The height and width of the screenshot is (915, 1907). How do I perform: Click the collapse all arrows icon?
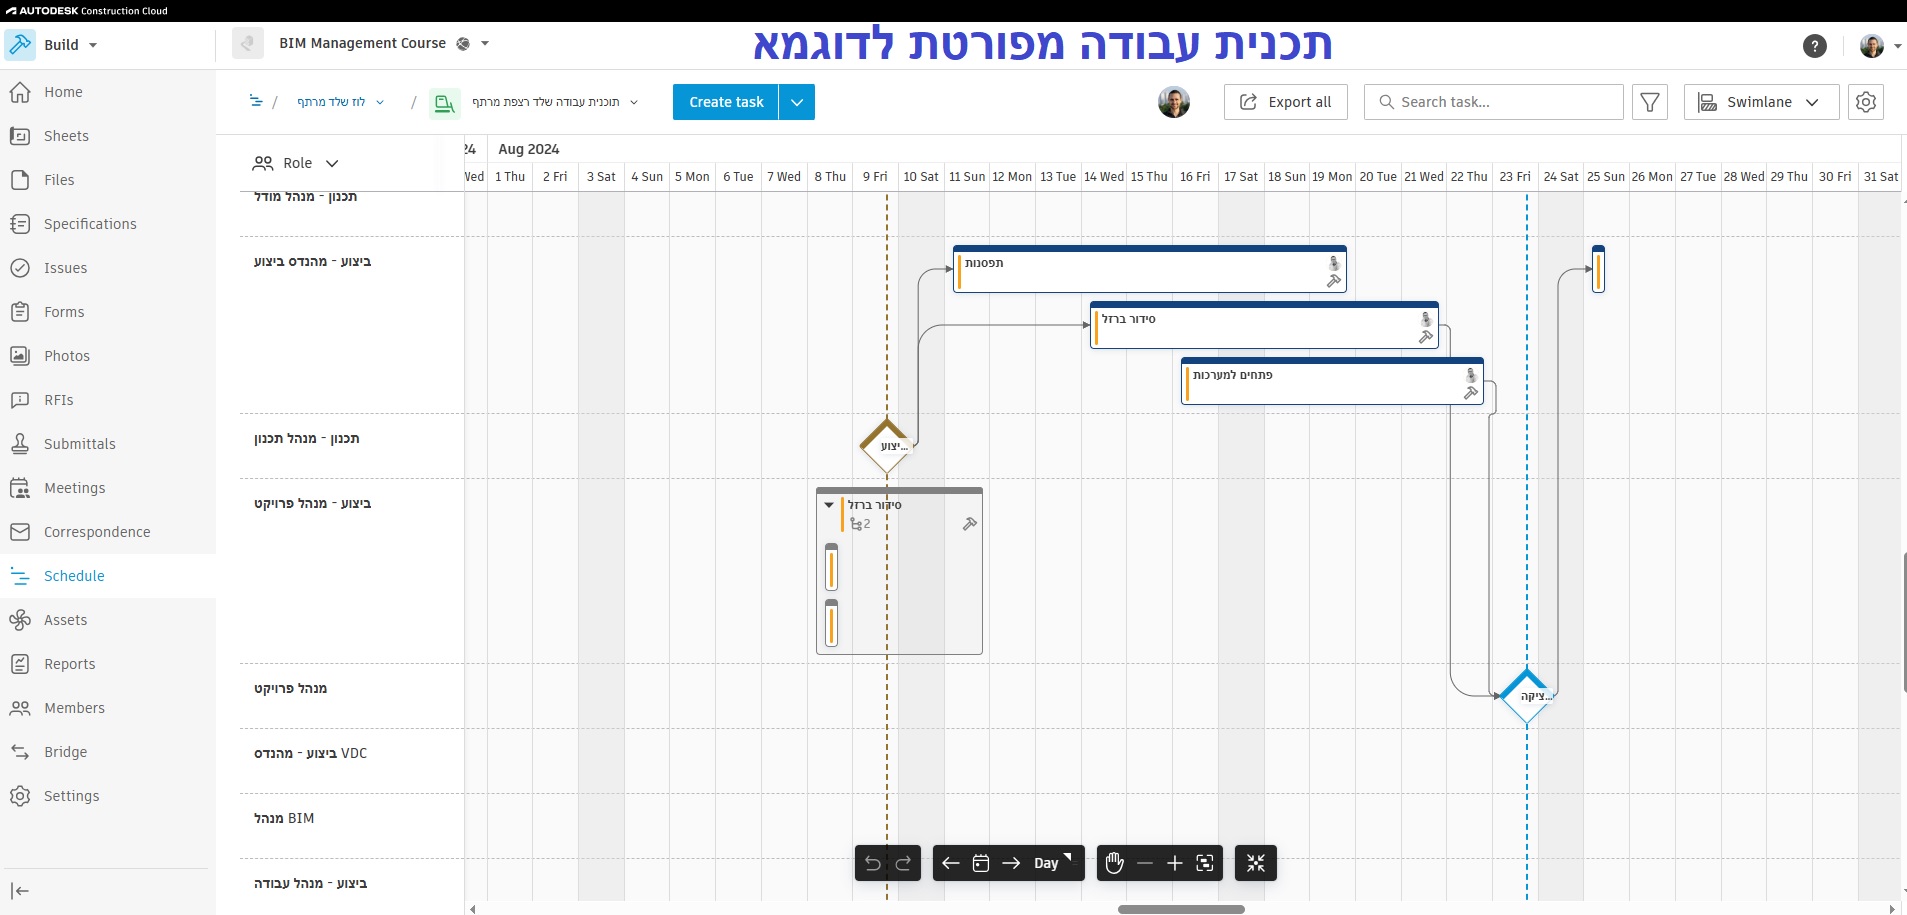pyautogui.click(x=1256, y=863)
